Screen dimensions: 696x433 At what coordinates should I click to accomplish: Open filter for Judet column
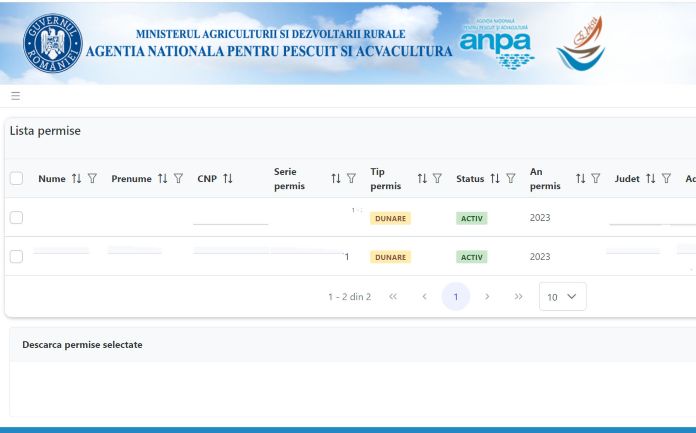[x=666, y=179]
